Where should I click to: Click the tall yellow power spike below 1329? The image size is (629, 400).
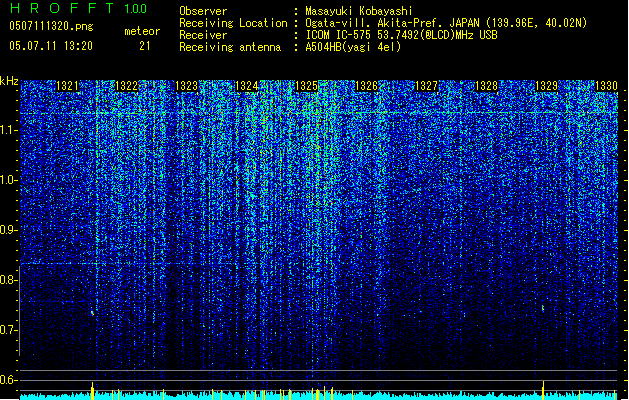tap(544, 390)
